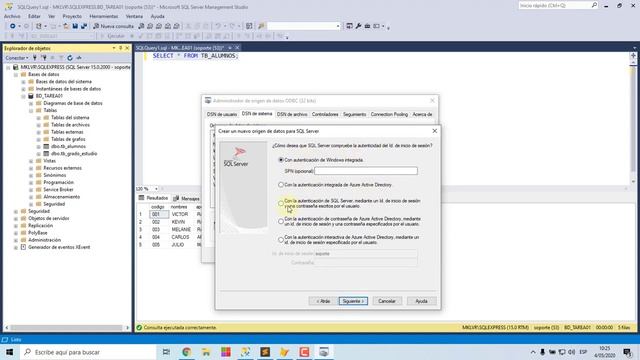Click the connect plug icon in Object Explorer
640x360 pixels.
[35, 58]
